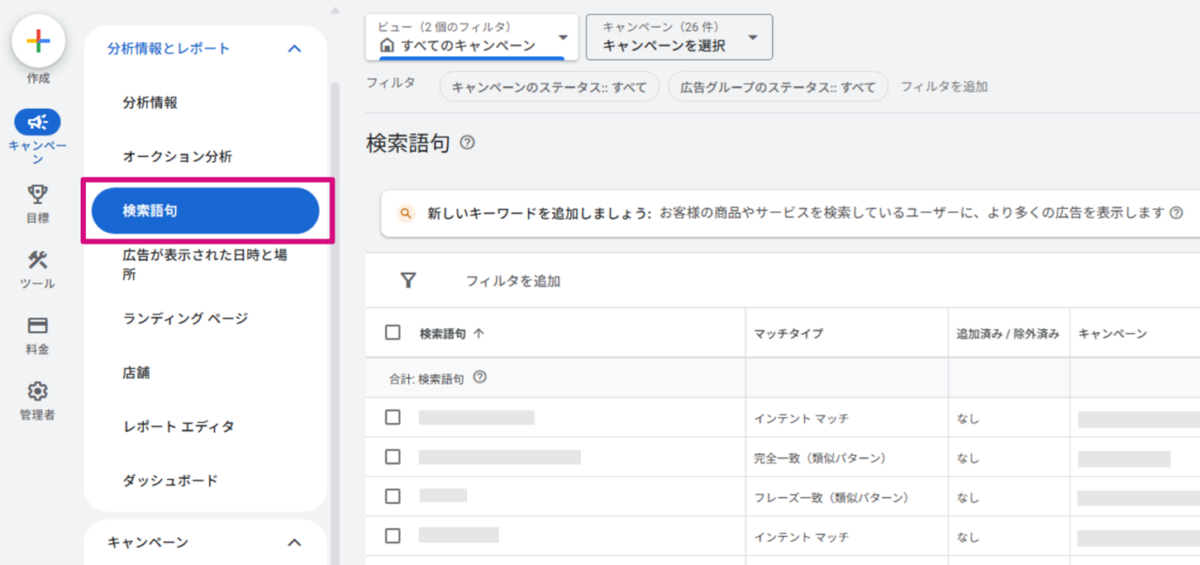Open the Goals (目標) trophy icon

pos(38,194)
